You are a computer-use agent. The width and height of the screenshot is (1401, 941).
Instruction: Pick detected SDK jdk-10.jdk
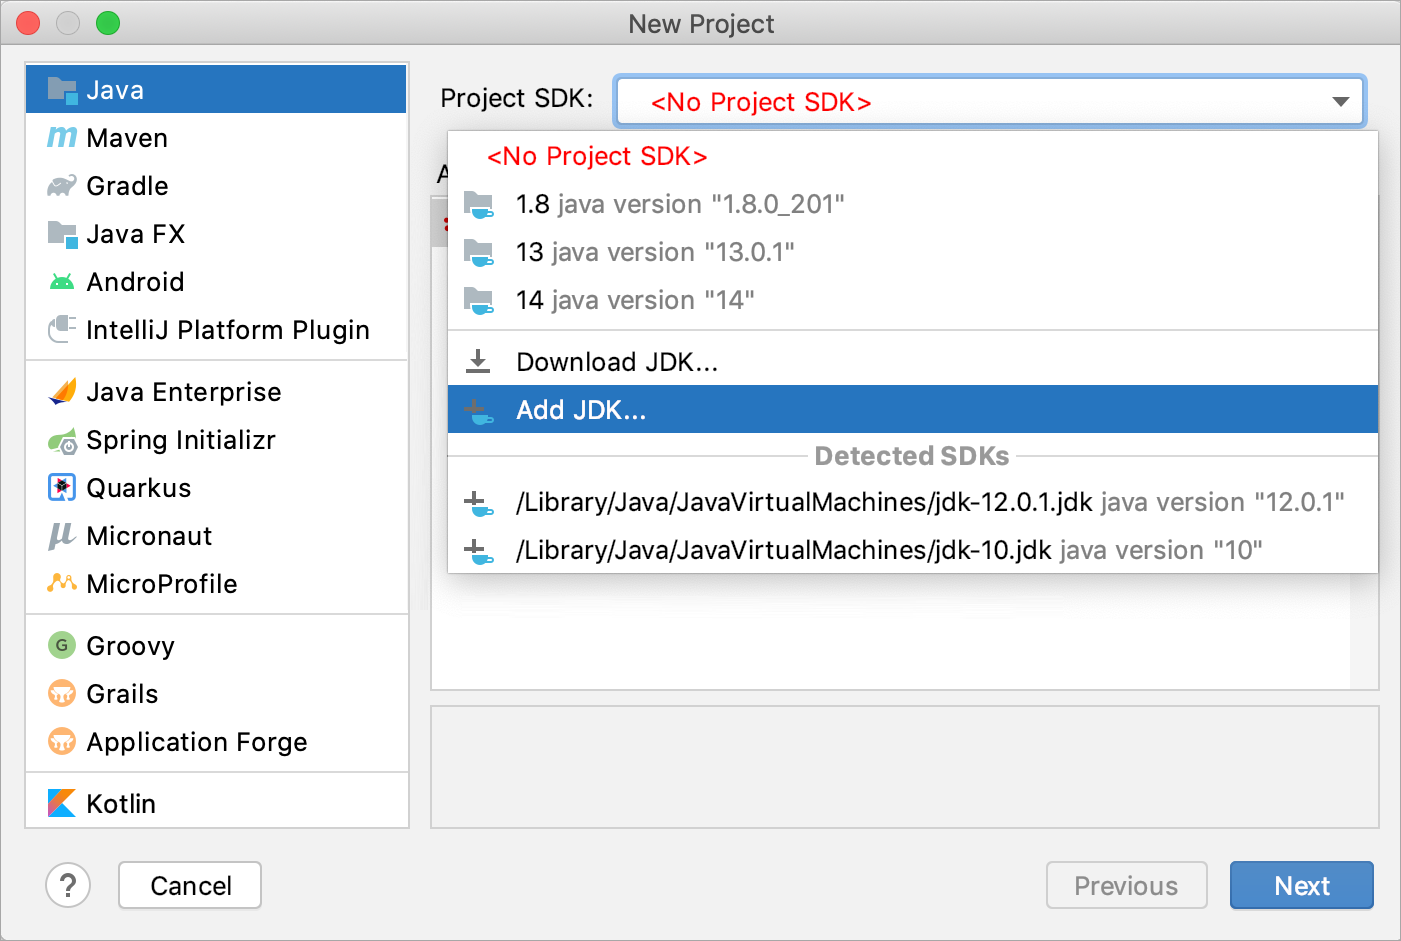pos(913,550)
